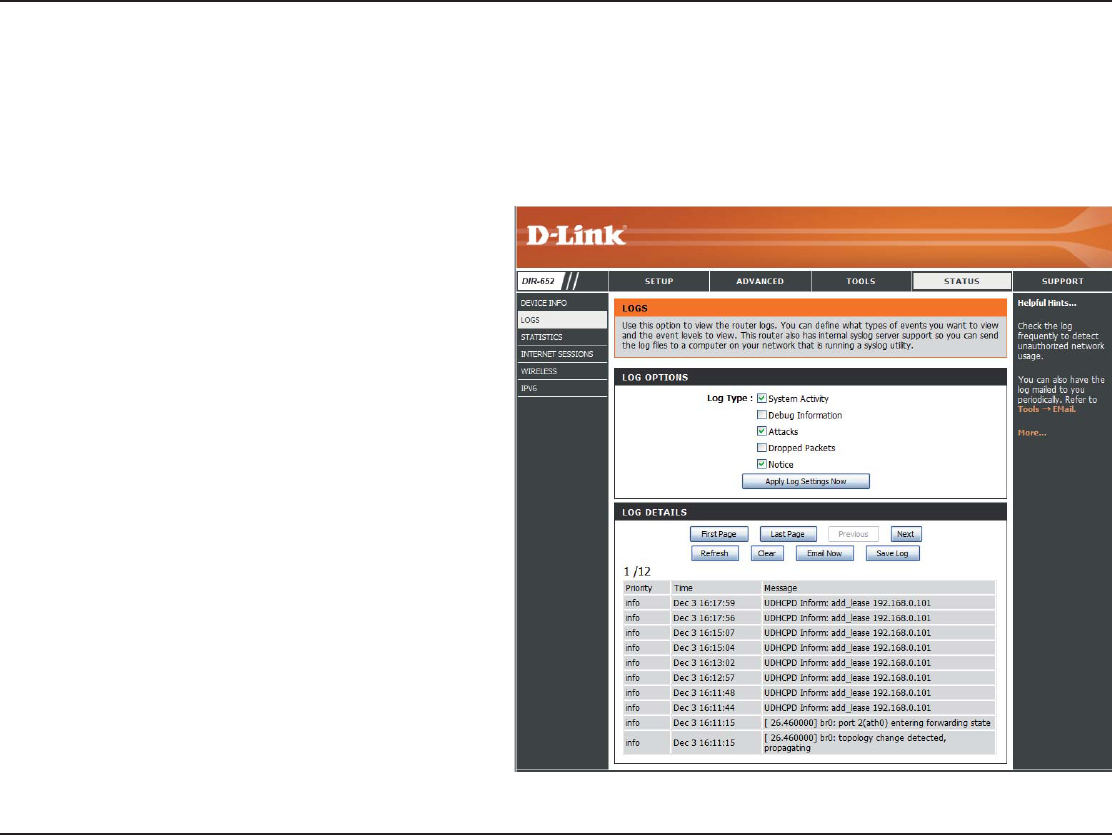The image size is (1112, 835).
Task: Select the log entry at Dec 3 16:15:07
Action: click(809, 633)
